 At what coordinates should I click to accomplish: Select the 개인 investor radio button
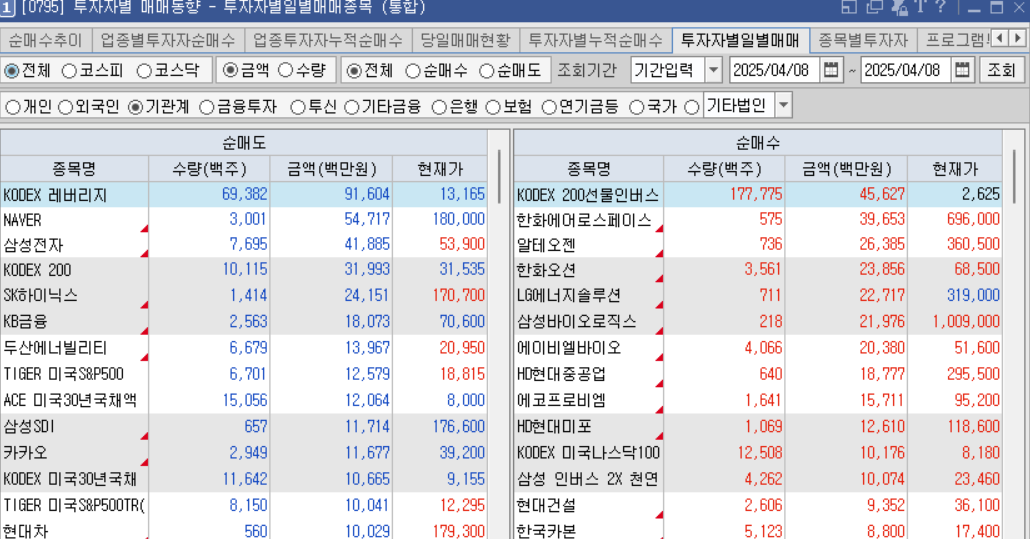click(x=12, y=108)
